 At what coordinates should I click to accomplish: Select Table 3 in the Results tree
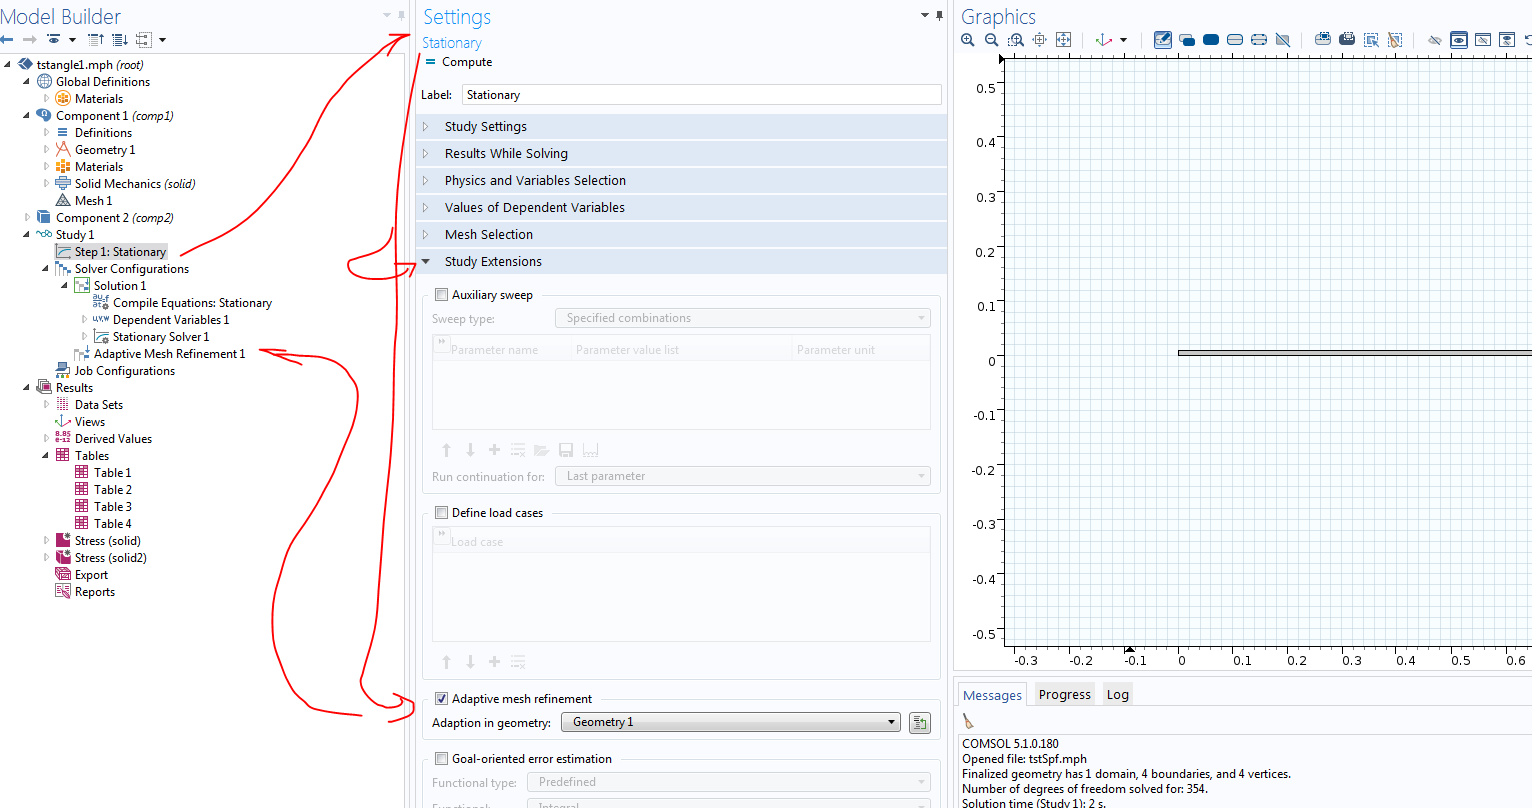[112, 507]
